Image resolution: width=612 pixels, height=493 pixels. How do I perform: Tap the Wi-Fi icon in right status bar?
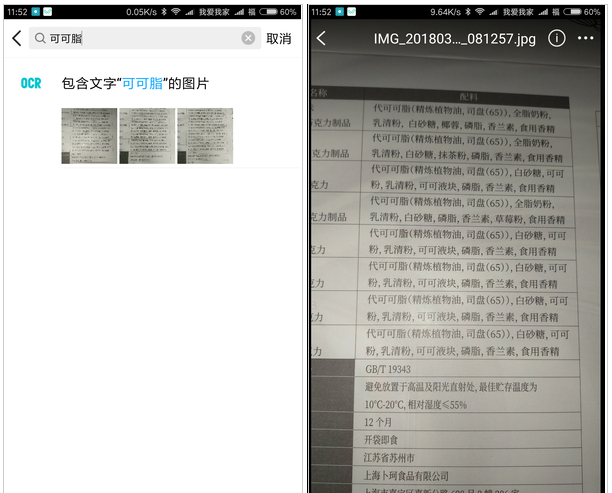[x=480, y=12]
